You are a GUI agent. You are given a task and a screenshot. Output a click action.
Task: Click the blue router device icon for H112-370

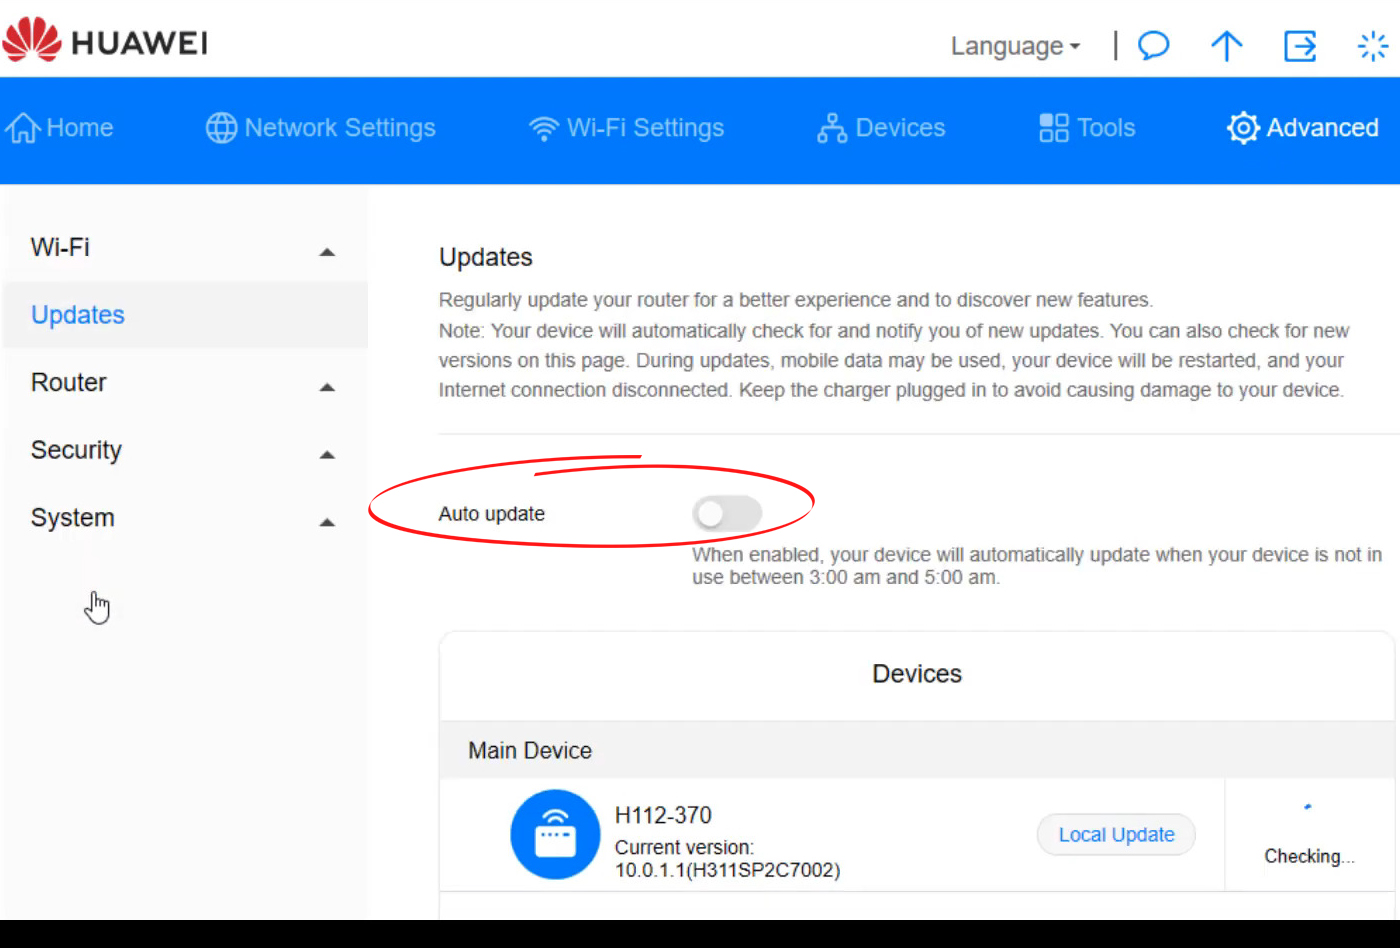pyautogui.click(x=556, y=835)
